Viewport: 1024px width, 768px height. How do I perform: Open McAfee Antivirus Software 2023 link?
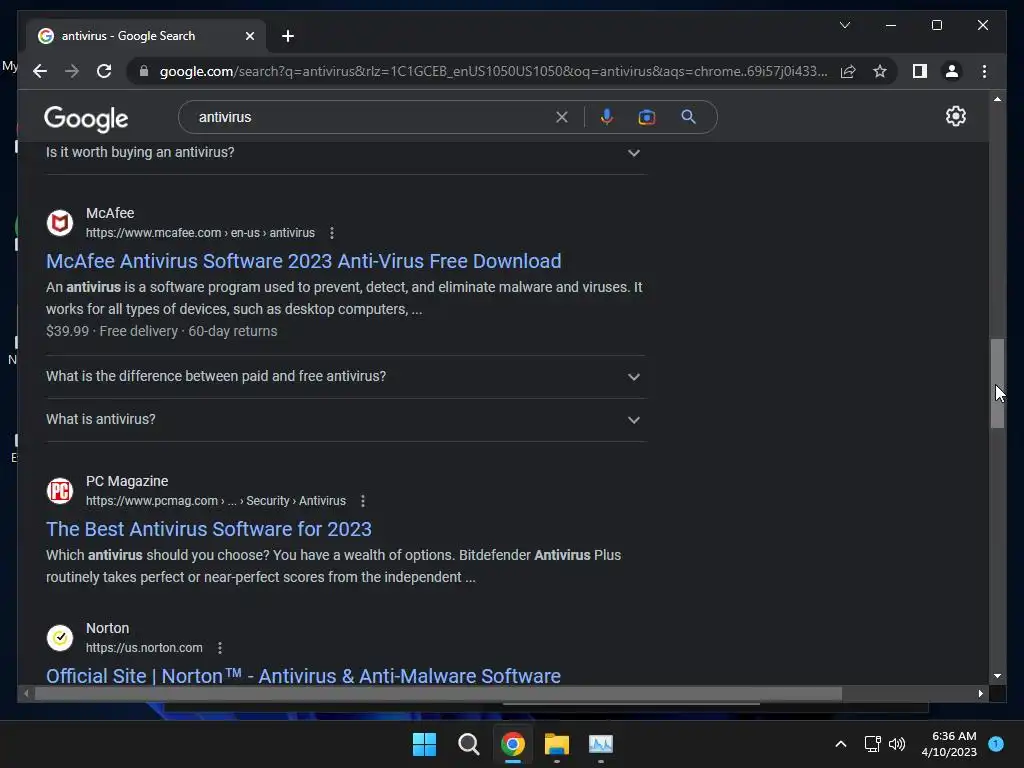point(304,261)
